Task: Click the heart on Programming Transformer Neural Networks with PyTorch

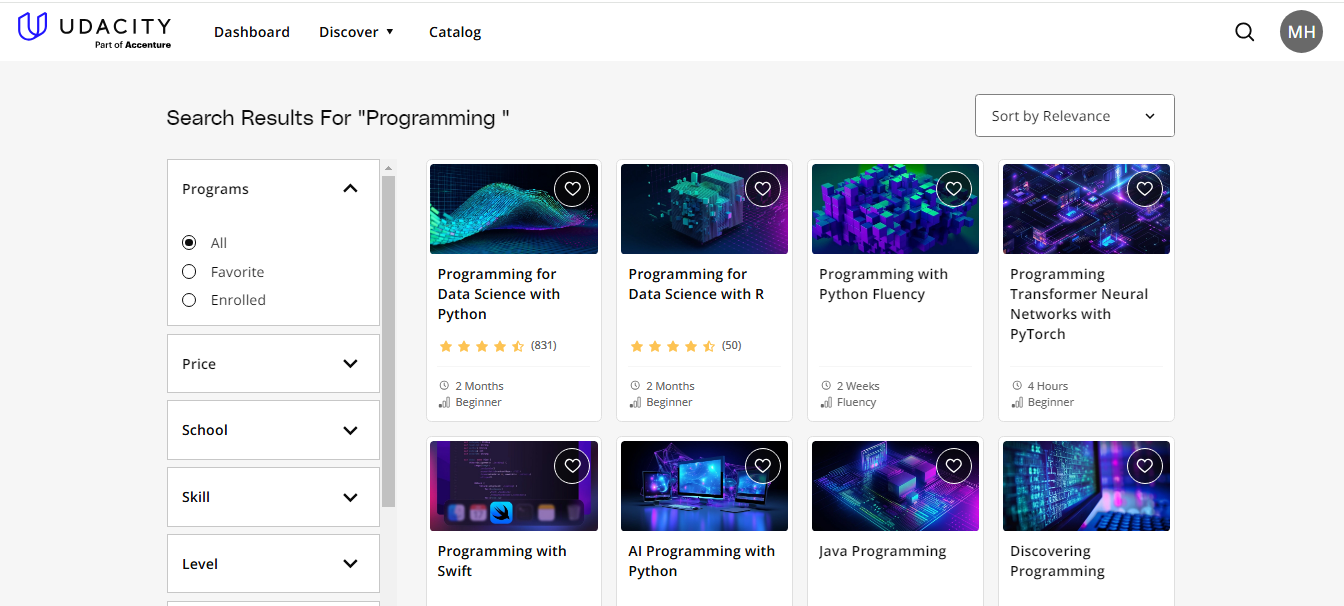Action: [1144, 188]
